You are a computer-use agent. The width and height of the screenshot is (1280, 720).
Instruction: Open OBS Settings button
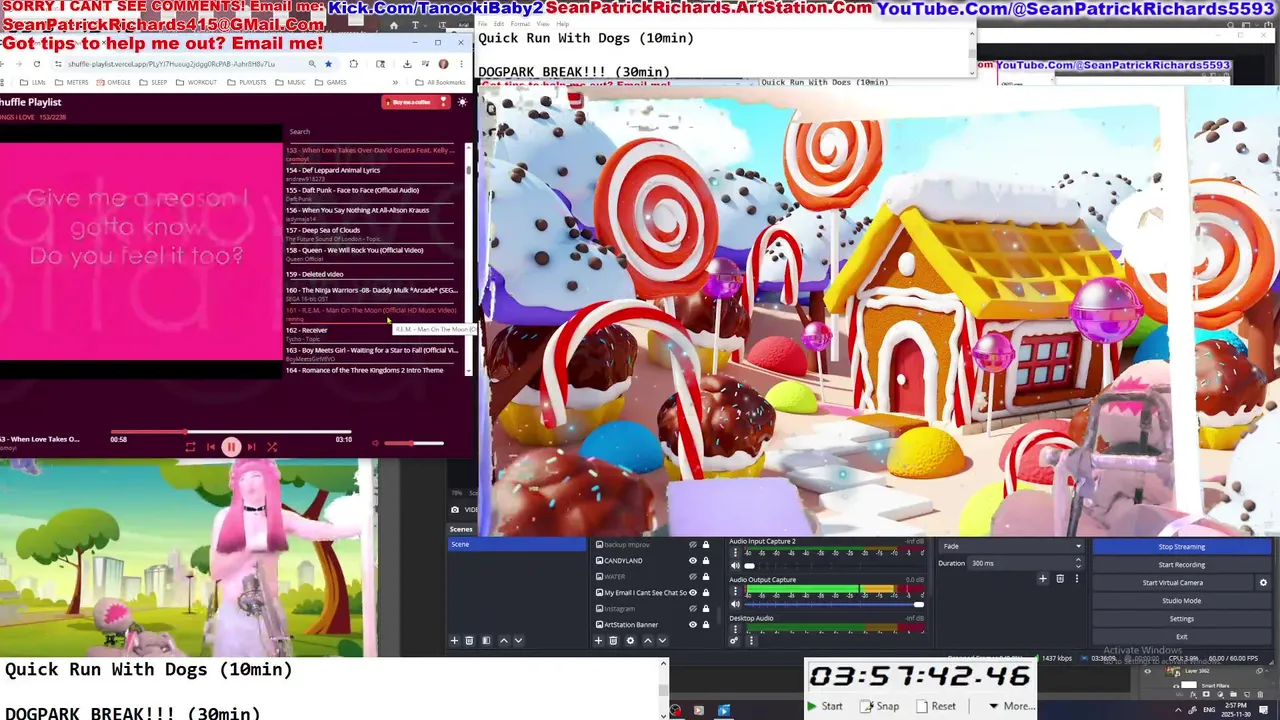click(1182, 619)
